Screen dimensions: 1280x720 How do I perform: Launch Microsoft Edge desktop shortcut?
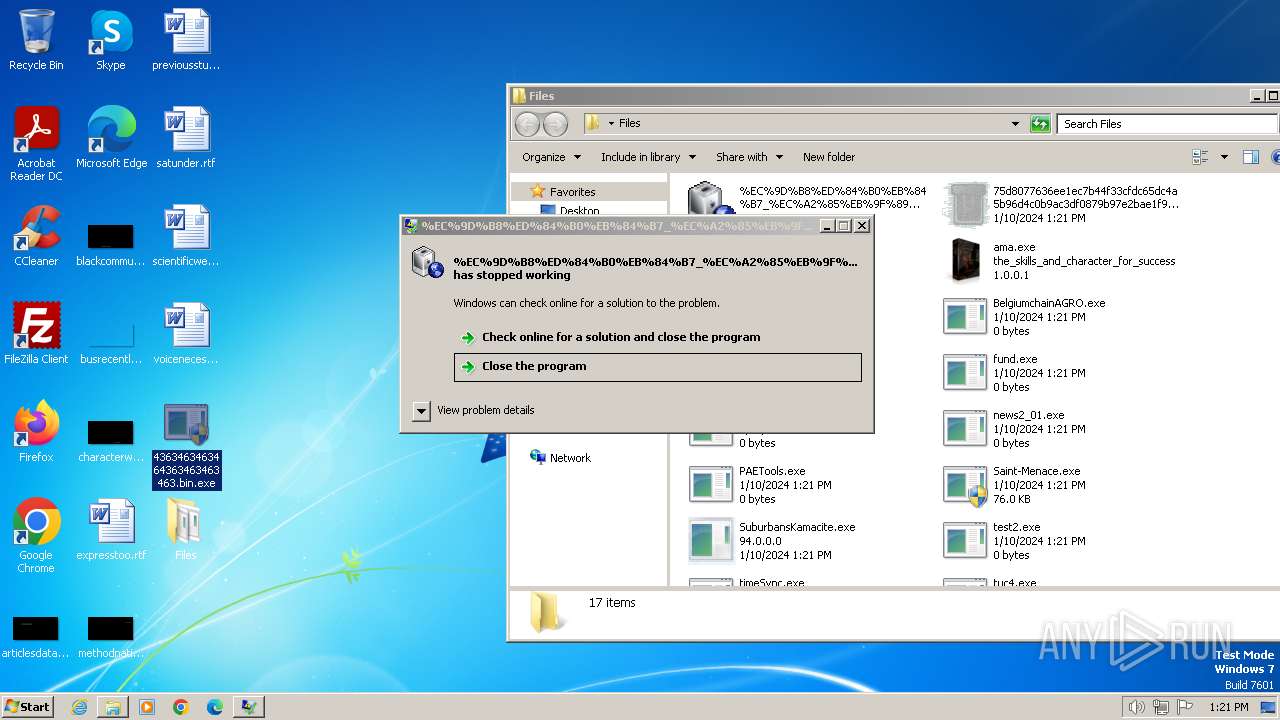click(x=110, y=138)
